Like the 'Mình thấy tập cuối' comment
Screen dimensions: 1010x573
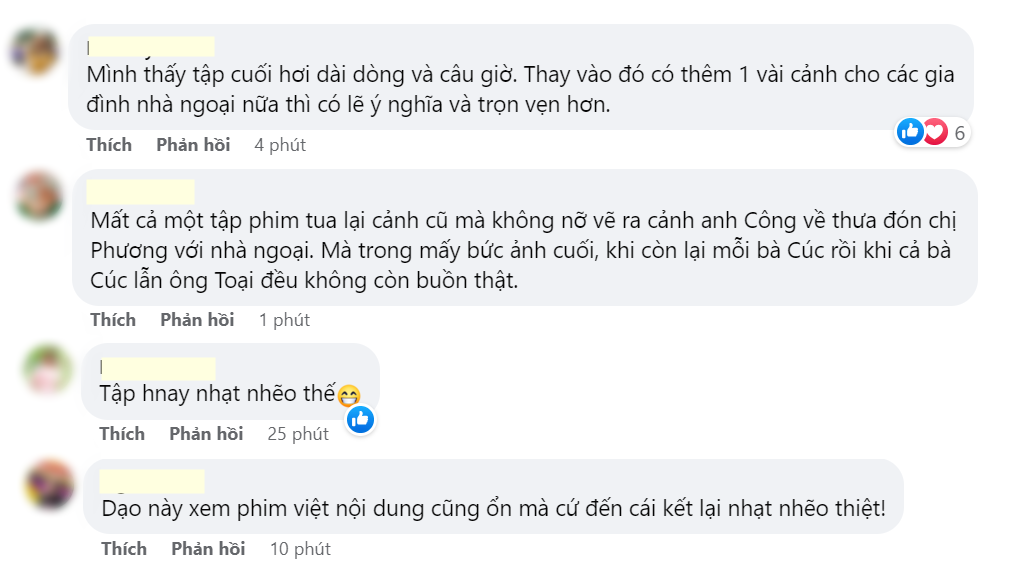click(x=109, y=145)
